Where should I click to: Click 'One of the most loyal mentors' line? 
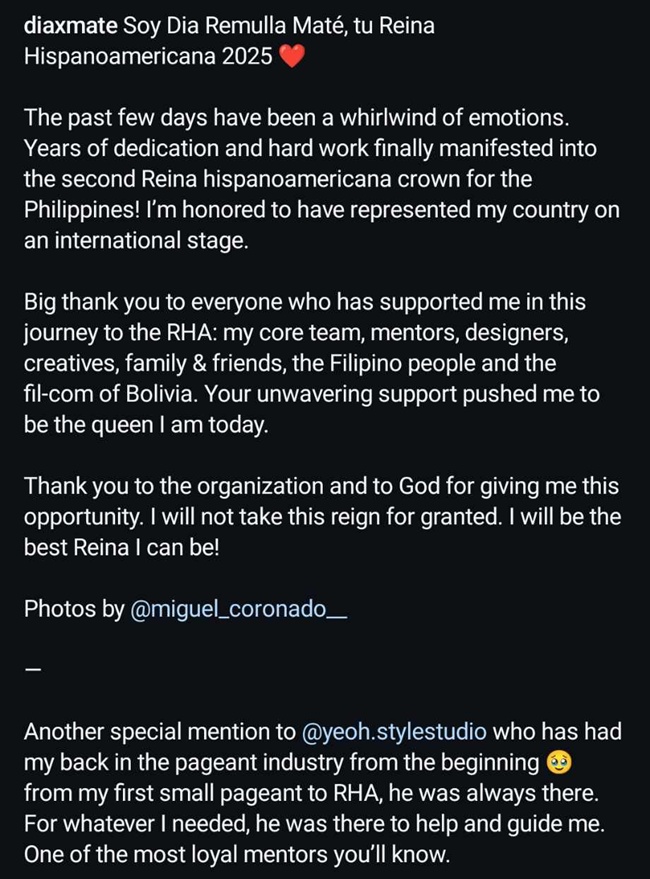(x=236, y=855)
